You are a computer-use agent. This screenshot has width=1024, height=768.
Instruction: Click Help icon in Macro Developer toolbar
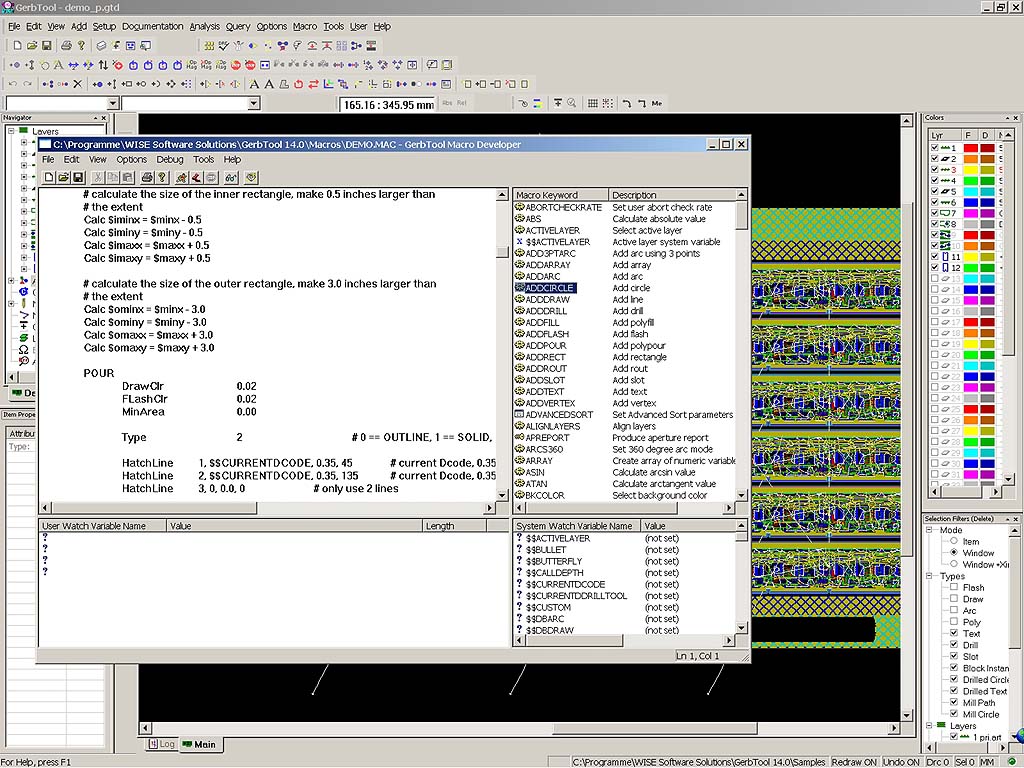(161, 178)
